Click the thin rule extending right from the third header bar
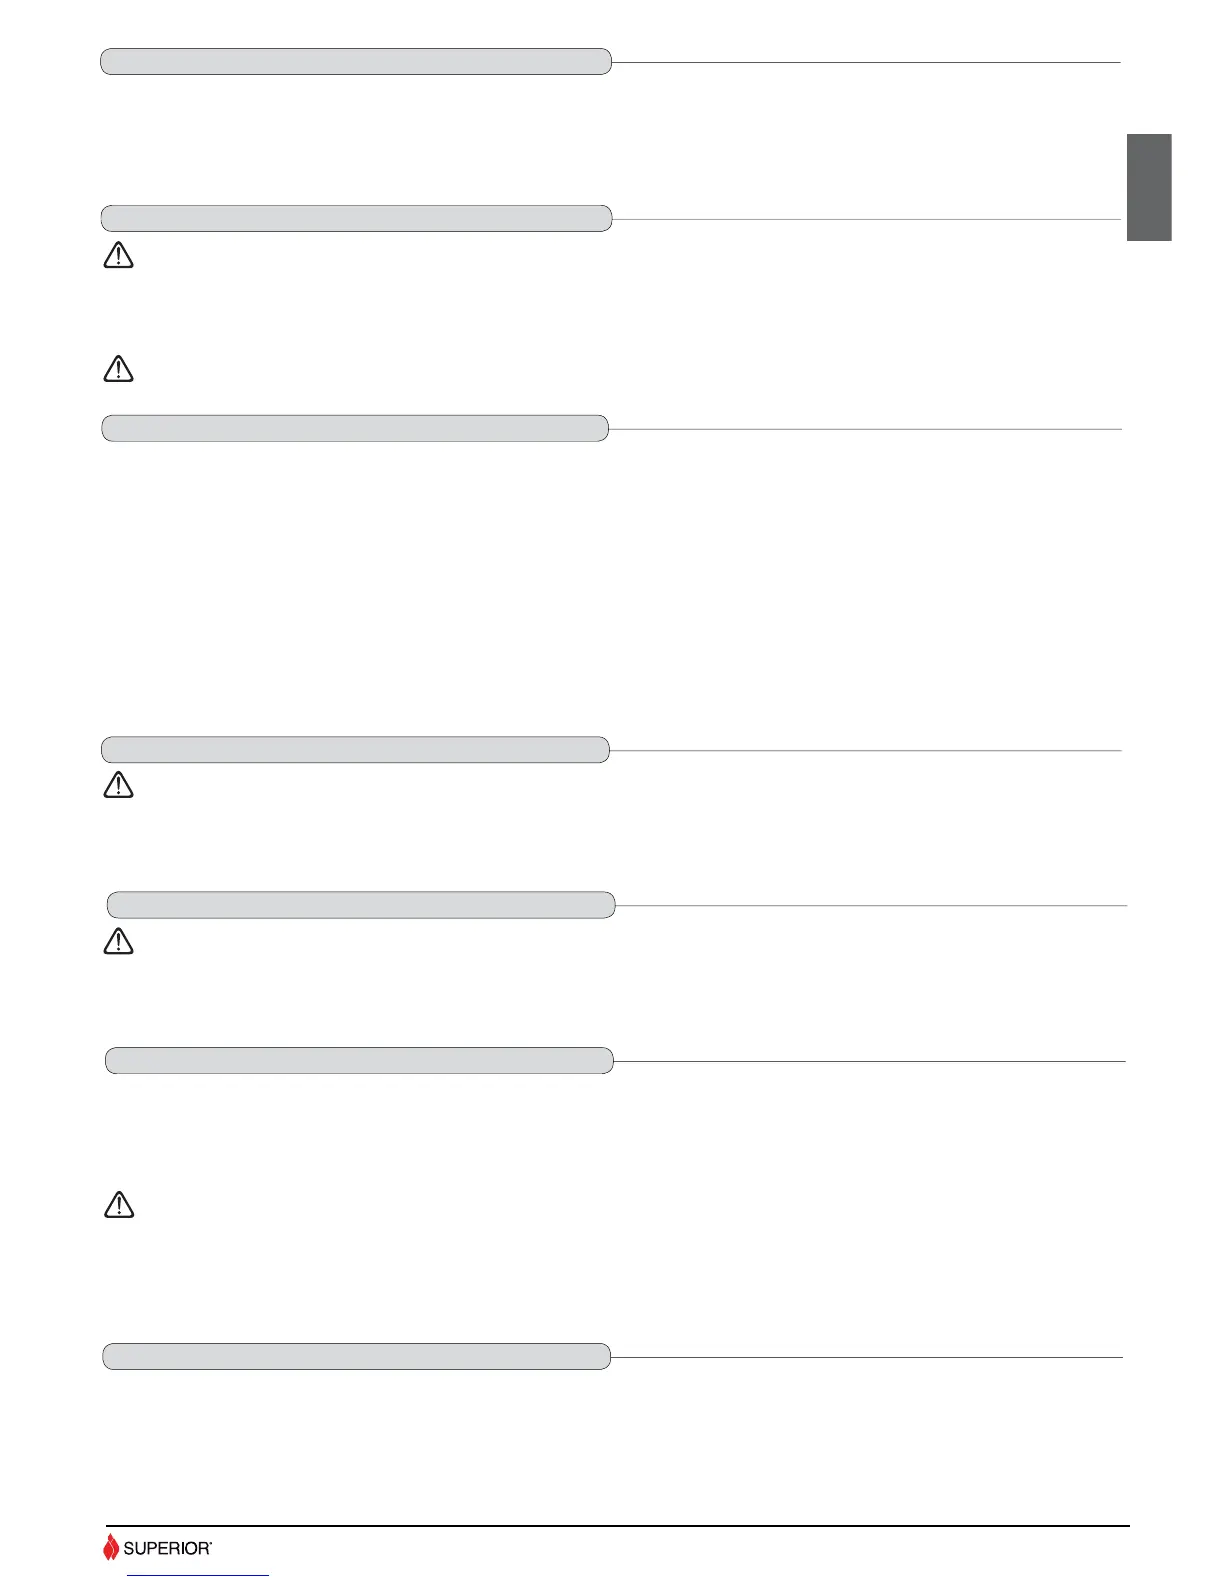This screenshot has width=1224, height=1584. (865, 429)
